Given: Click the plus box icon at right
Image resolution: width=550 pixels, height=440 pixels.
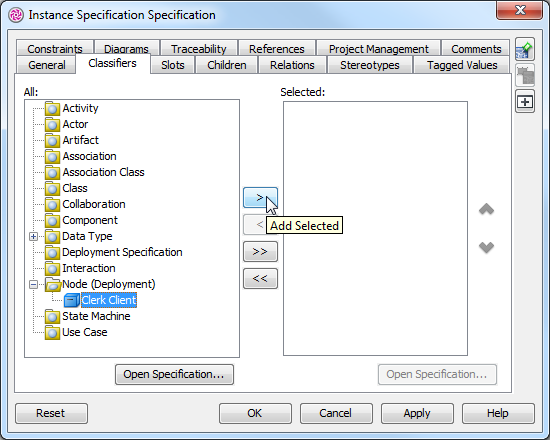Looking at the screenshot, I should (525, 102).
